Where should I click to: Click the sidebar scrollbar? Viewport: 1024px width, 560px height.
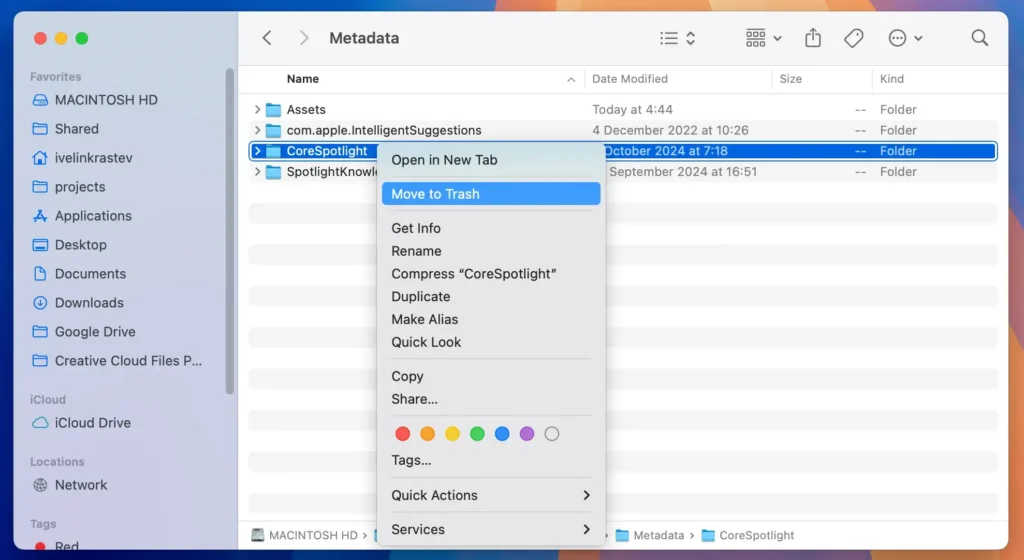coord(229,232)
